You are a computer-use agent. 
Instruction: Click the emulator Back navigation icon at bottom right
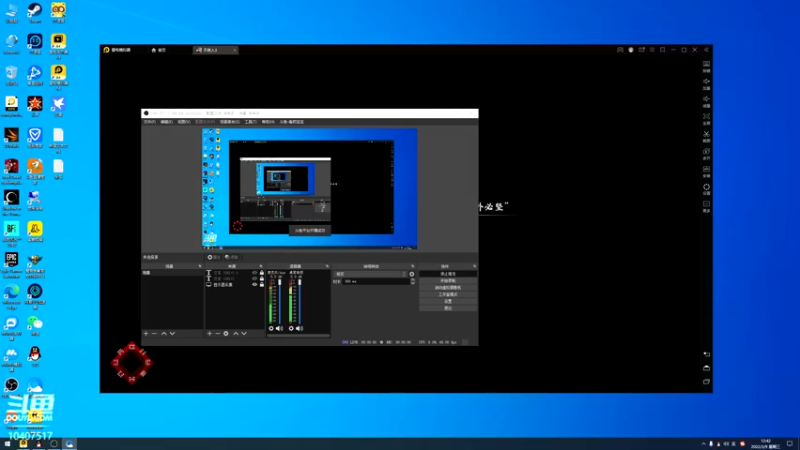pos(706,354)
